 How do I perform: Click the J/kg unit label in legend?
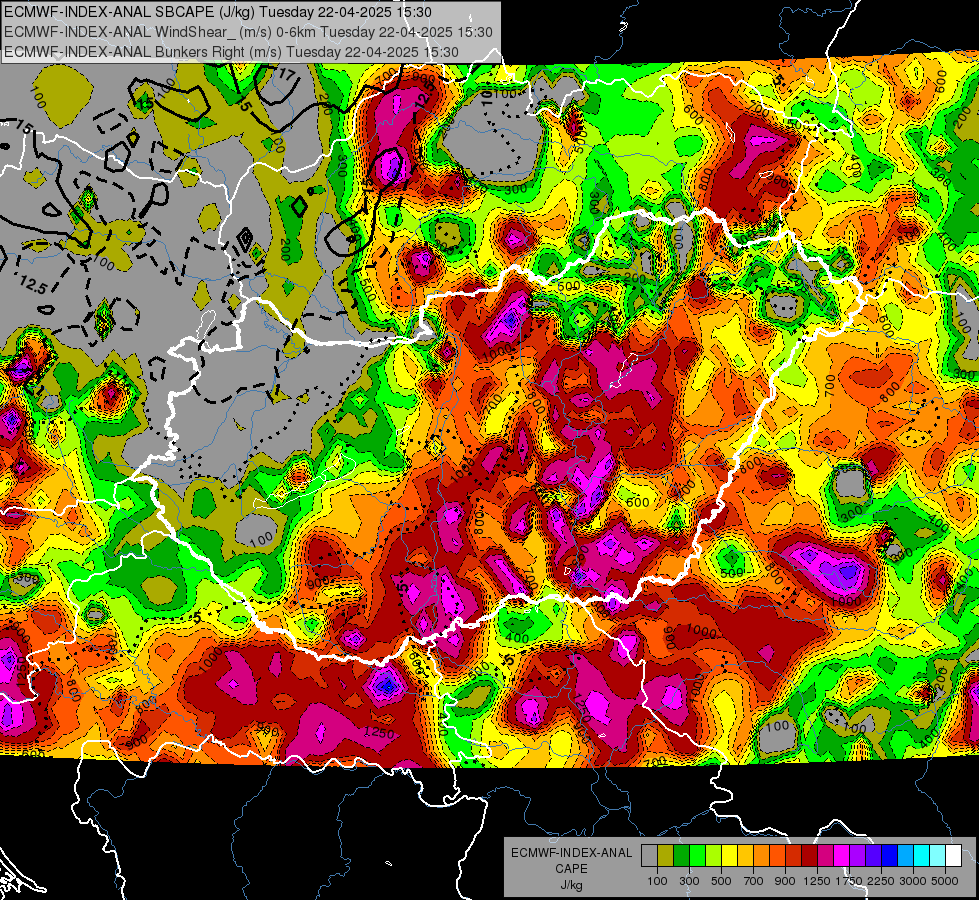[571, 885]
